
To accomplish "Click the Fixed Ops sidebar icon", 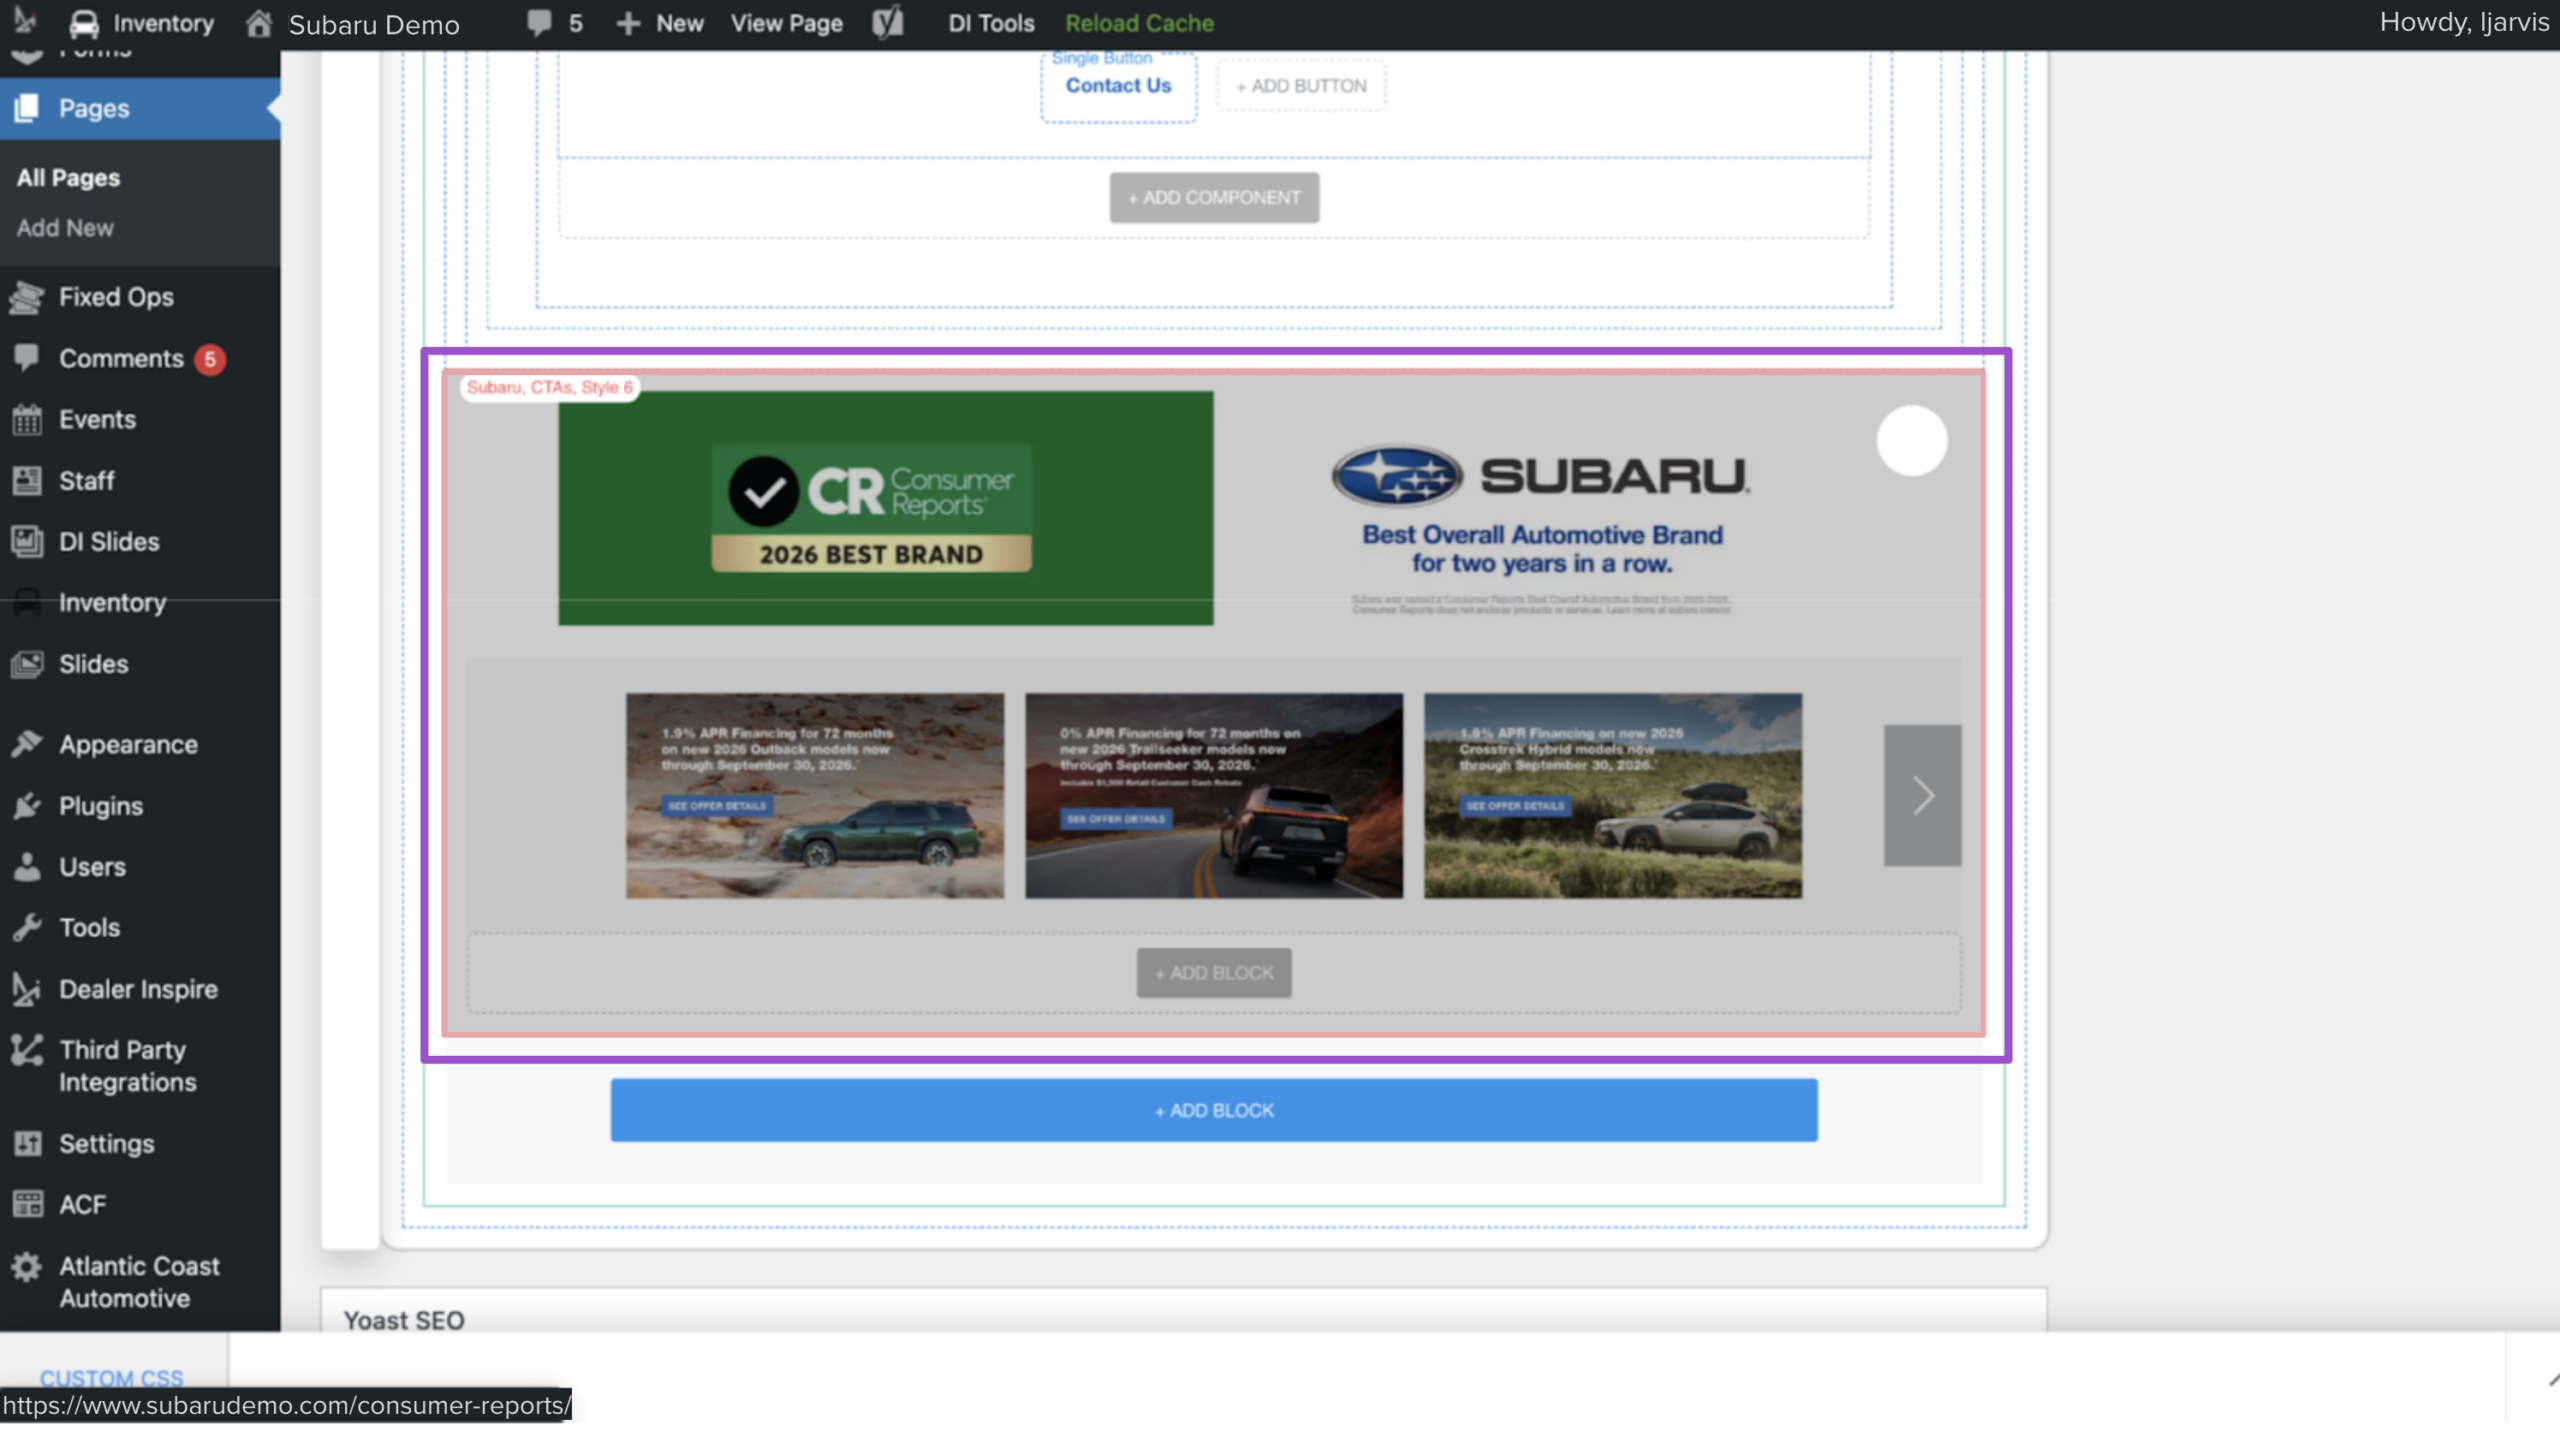I will point(27,297).
